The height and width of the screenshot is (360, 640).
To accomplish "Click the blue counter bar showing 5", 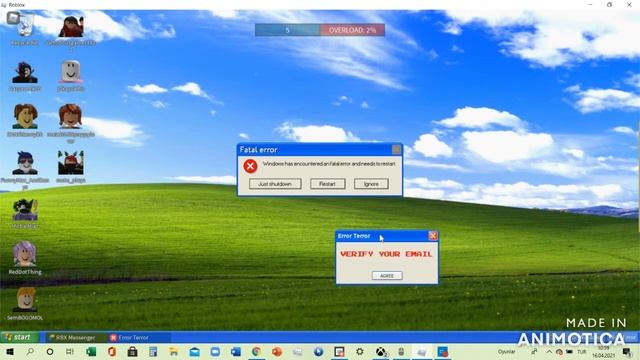I will (287, 30).
